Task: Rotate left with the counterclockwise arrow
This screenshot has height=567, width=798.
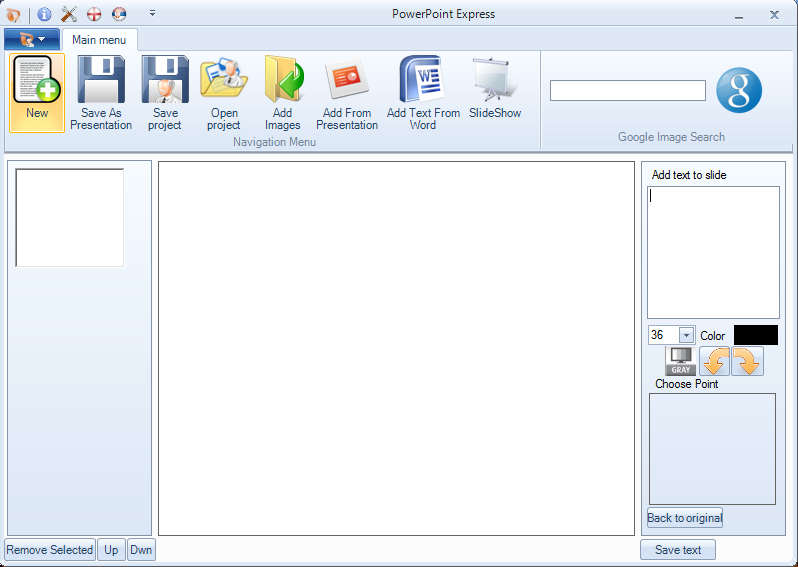Action: [714, 361]
